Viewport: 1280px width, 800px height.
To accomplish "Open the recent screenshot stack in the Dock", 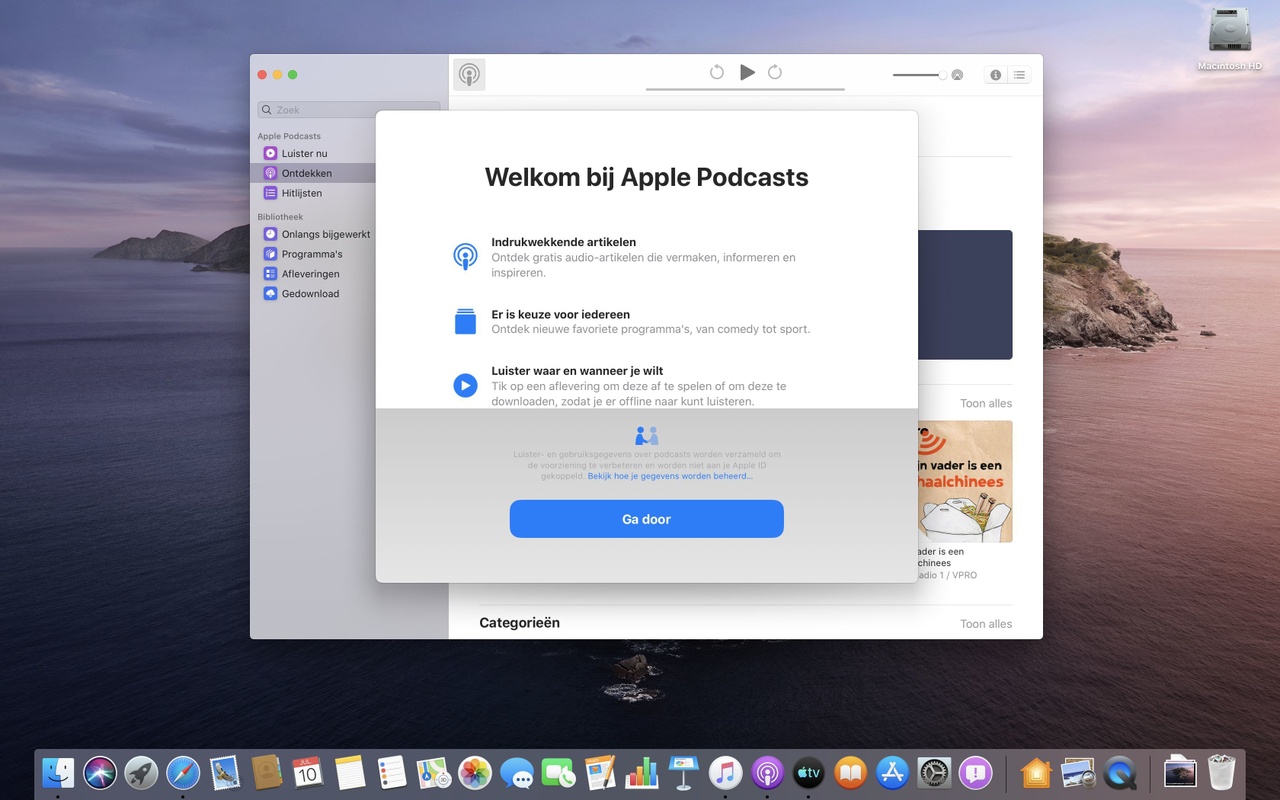I will 1180,772.
